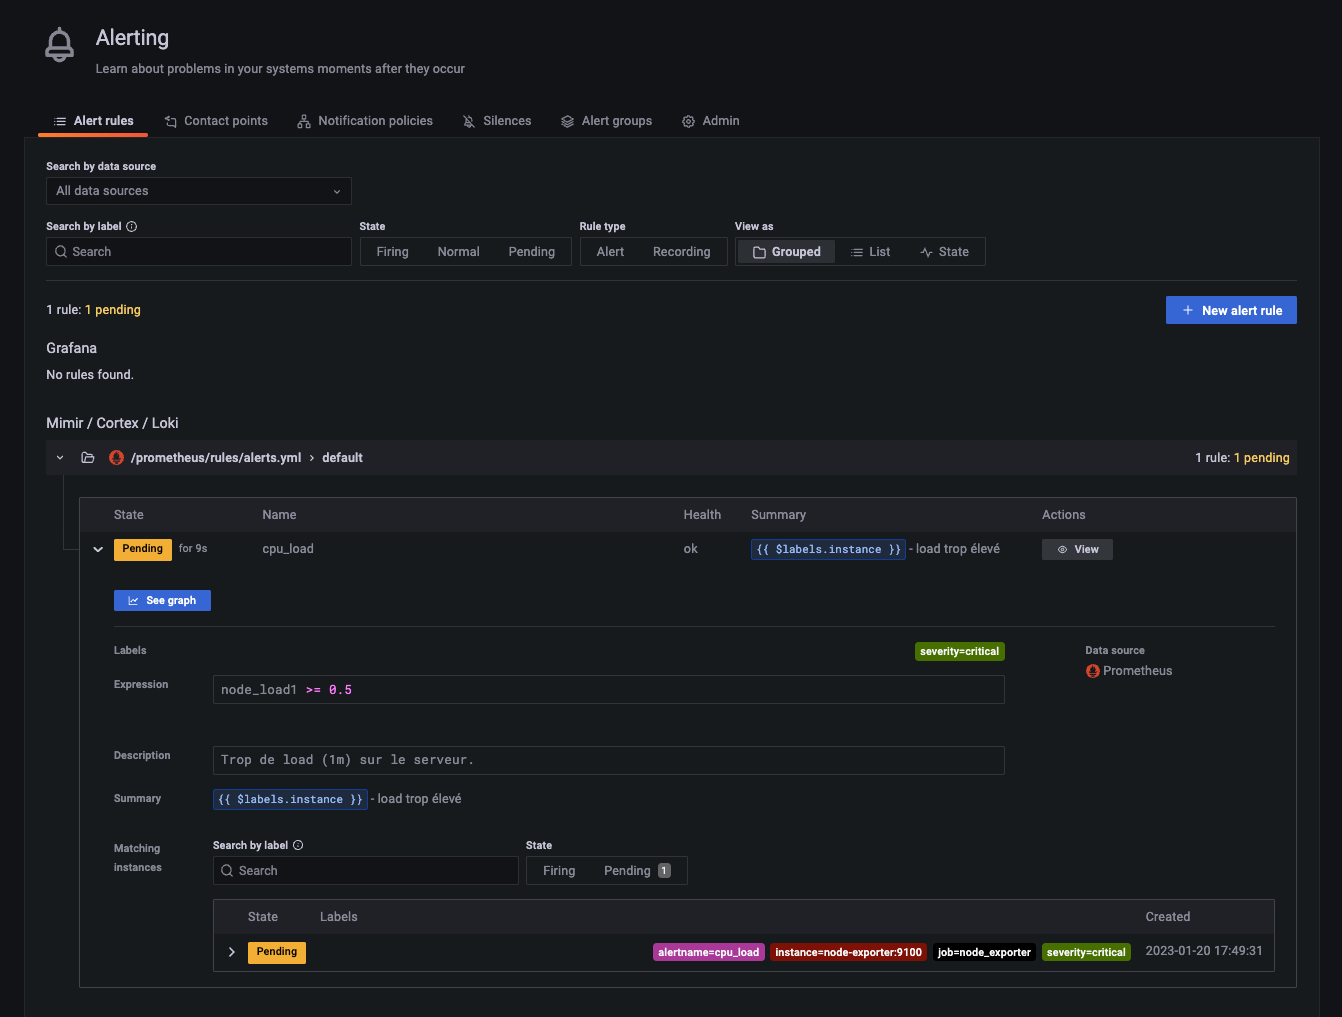Click the Pending badge in the instances table
Image resolution: width=1342 pixels, height=1017 pixels.
[x=277, y=952]
